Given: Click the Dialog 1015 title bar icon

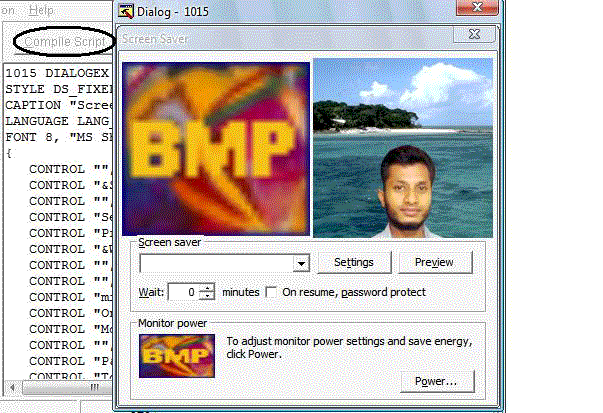Looking at the screenshot, I should (126, 11).
